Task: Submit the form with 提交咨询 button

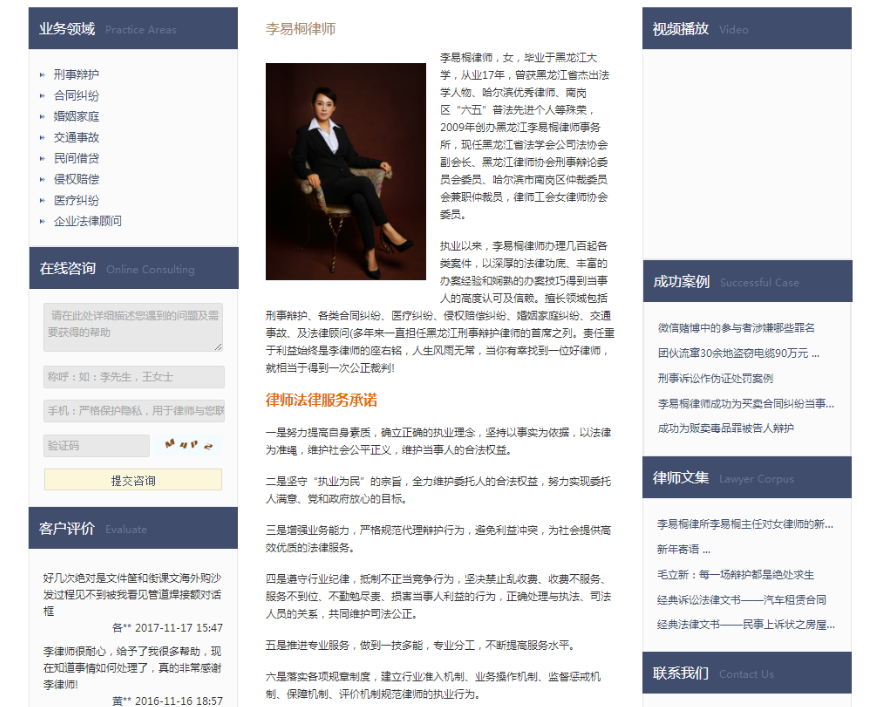Action: 133,480
